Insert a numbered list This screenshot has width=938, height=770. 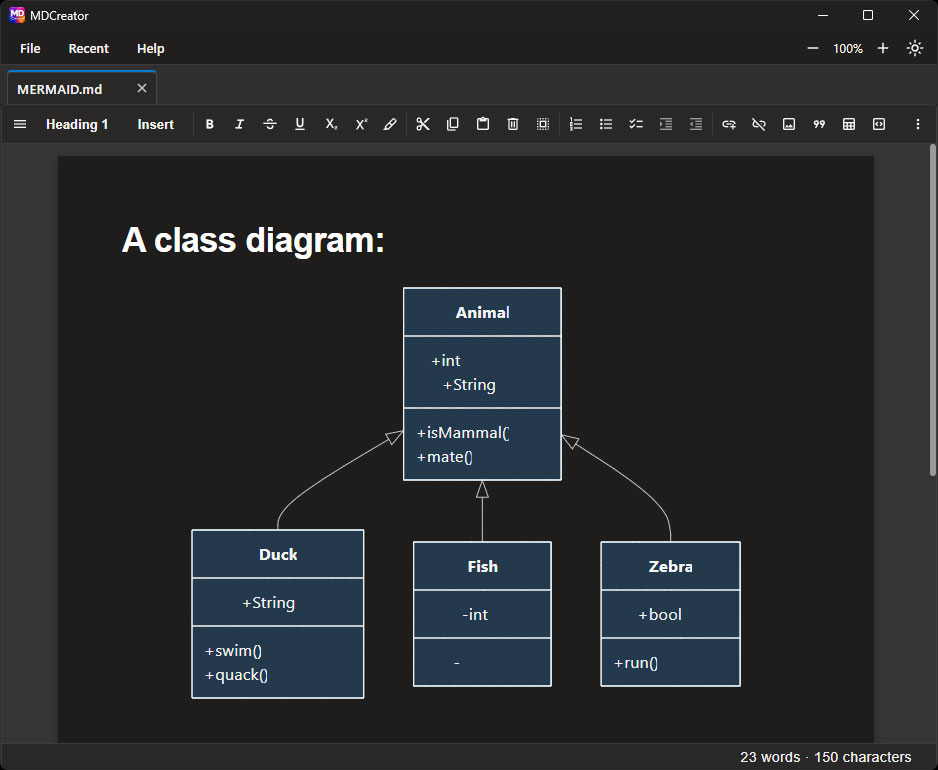(x=575, y=124)
